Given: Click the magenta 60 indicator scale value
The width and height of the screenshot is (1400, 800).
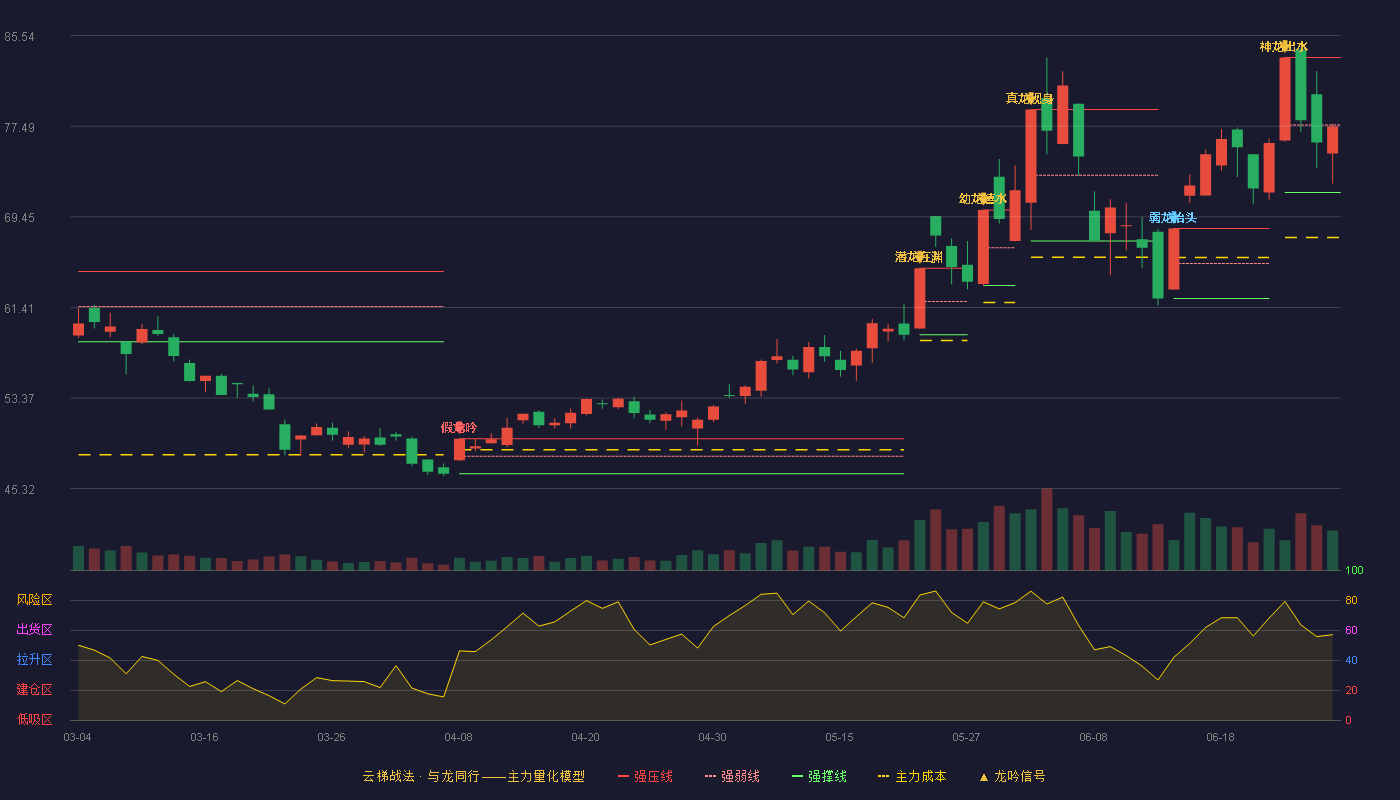Looking at the screenshot, I should (x=1351, y=630).
